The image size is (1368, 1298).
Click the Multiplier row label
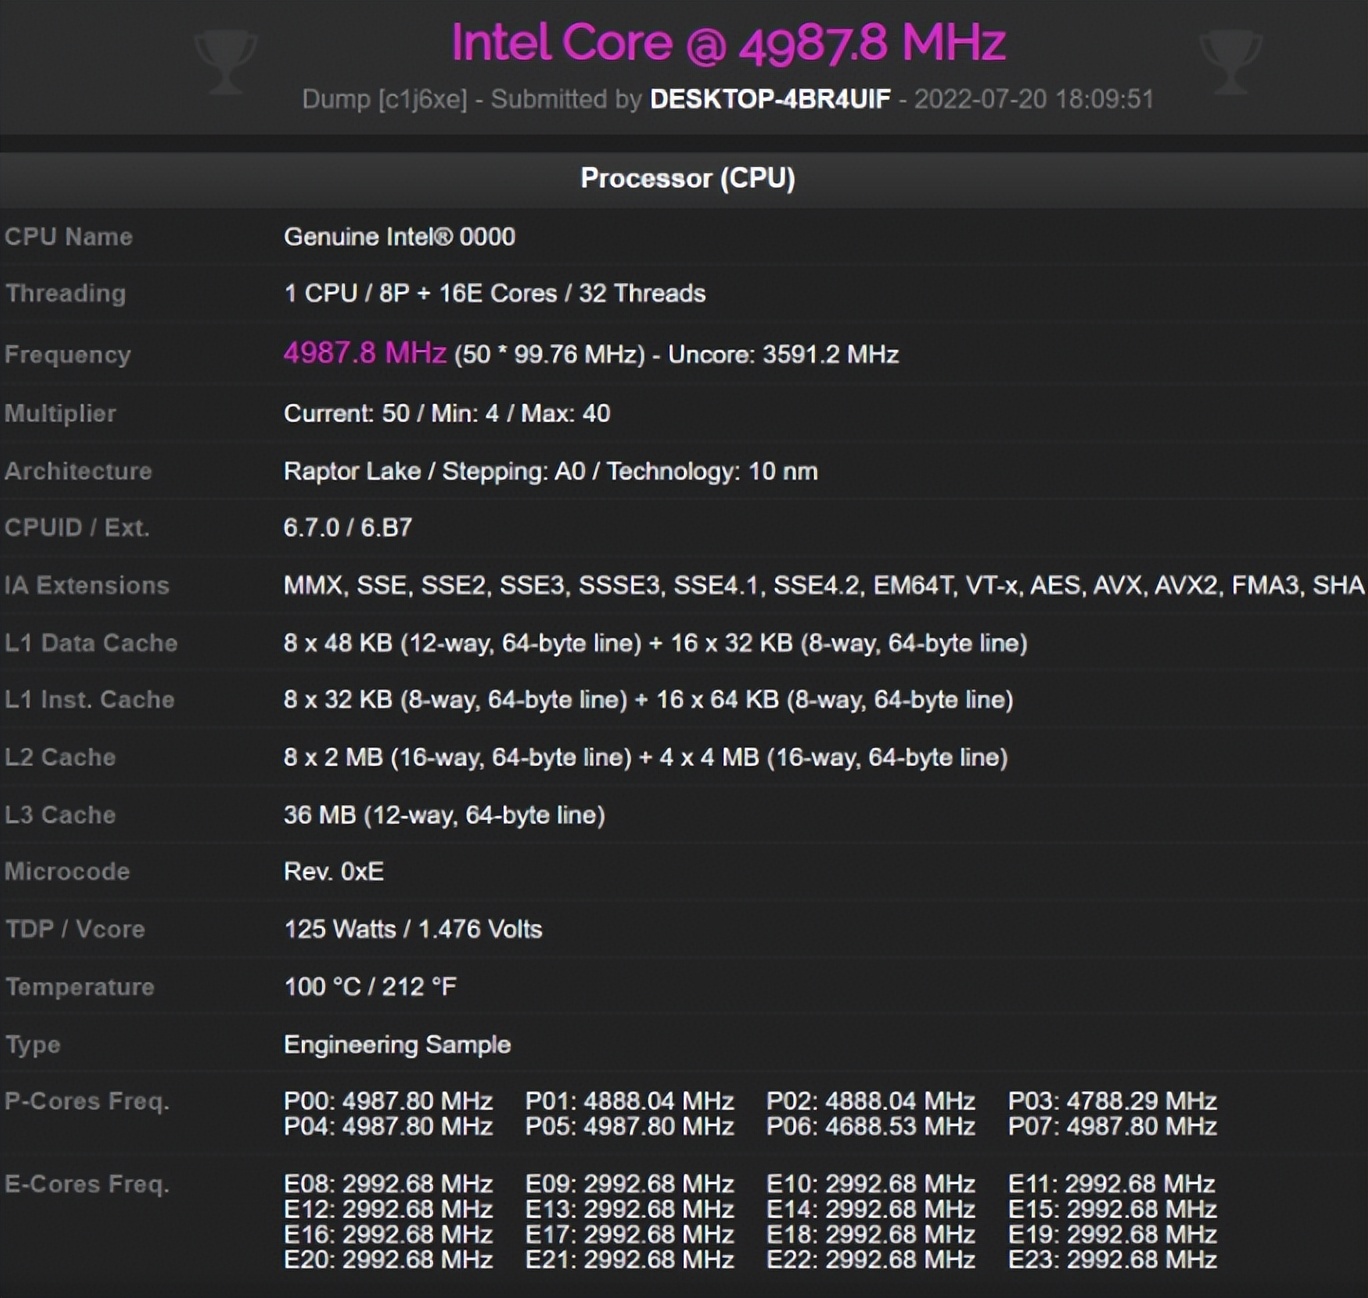(x=60, y=413)
